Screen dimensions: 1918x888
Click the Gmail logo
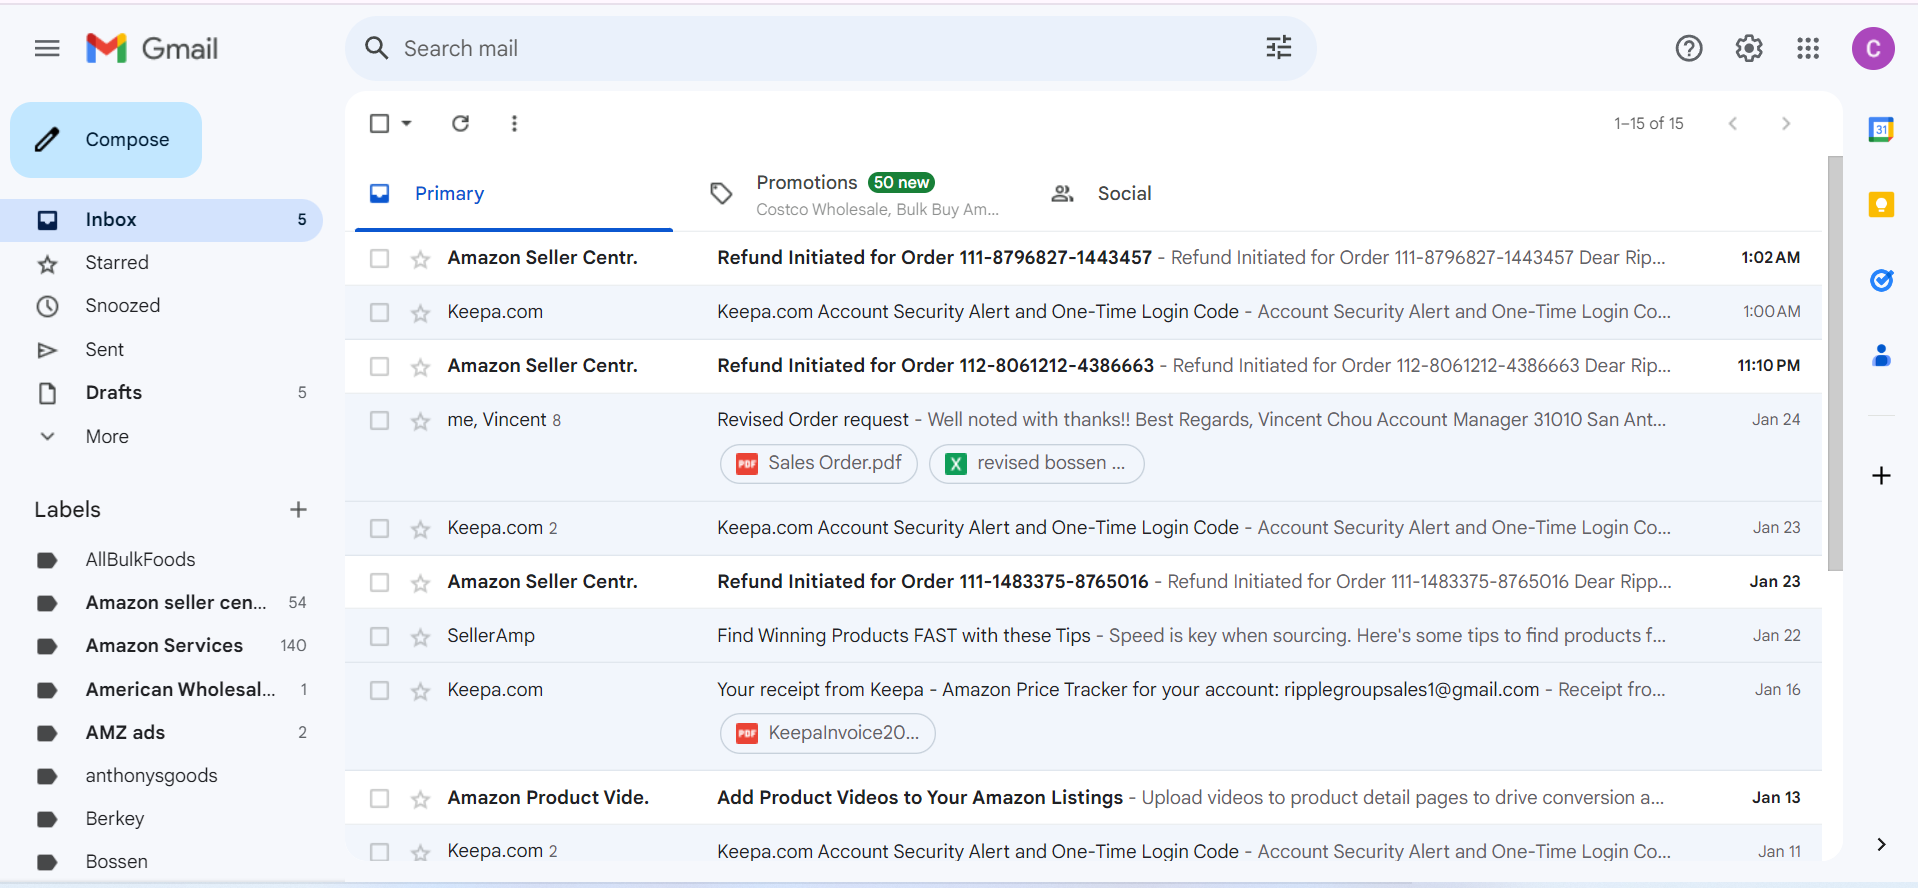pyautogui.click(x=152, y=48)
